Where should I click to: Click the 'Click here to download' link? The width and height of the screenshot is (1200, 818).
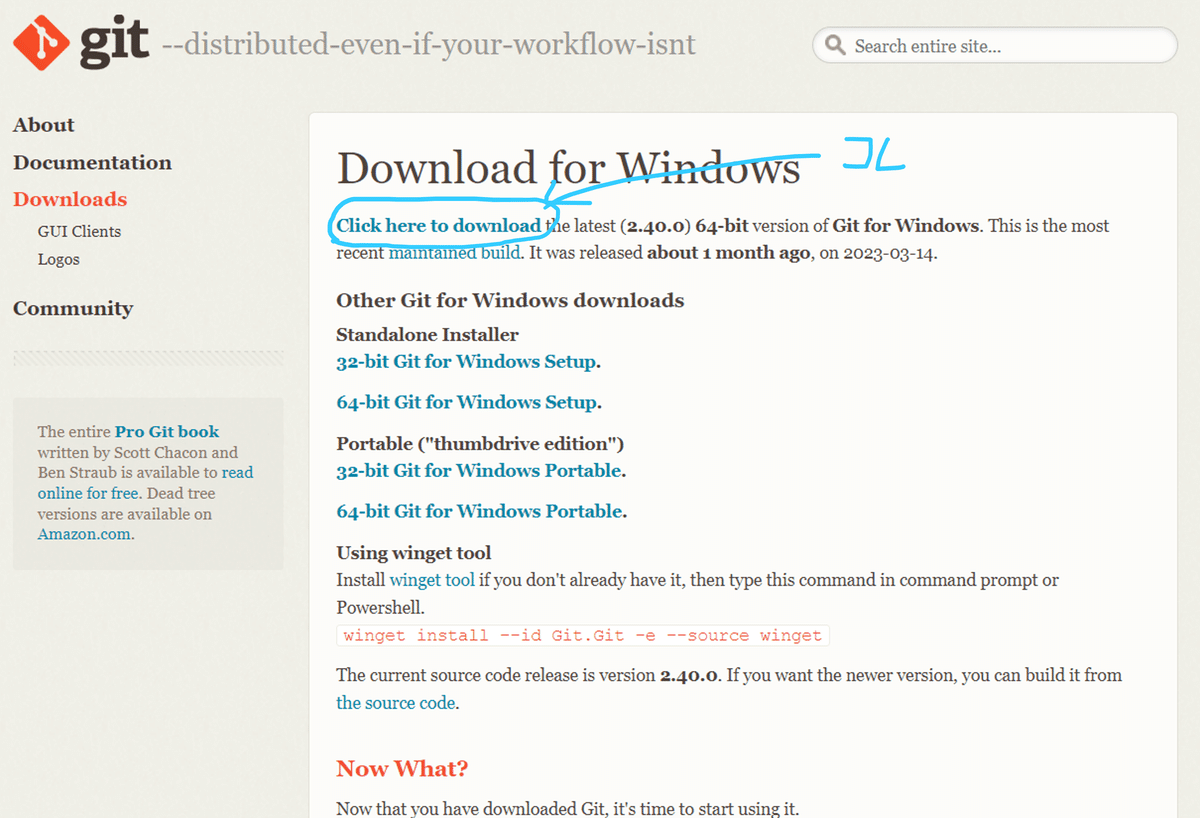[x=438, y=226]
